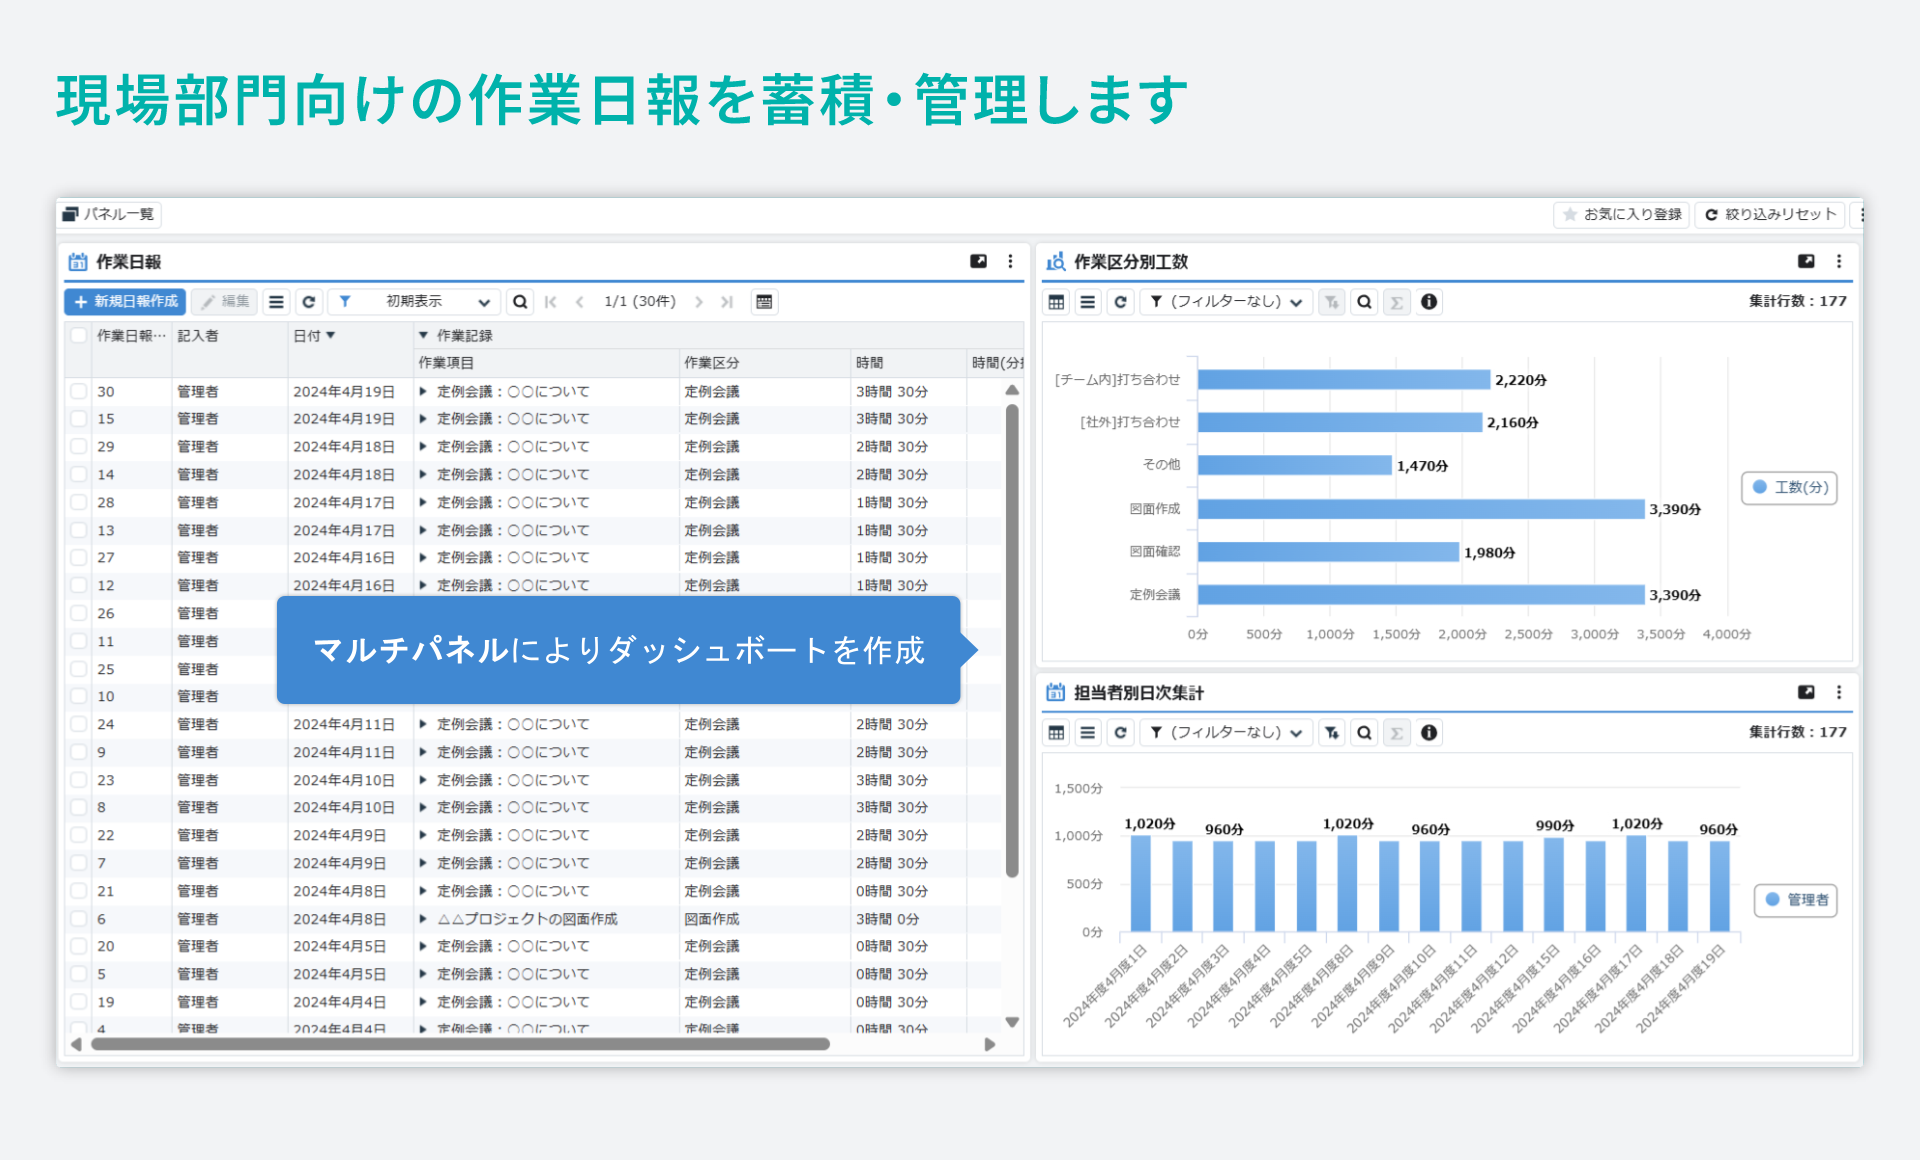Check the checkbox of row 30
The width and height of the screenshot is (1920, 1160).
point(78,391)
